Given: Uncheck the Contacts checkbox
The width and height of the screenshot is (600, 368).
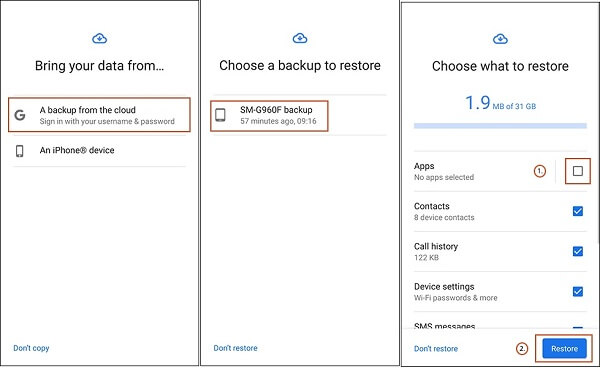Looking at the screenshot, I should (x=578, y=211).
